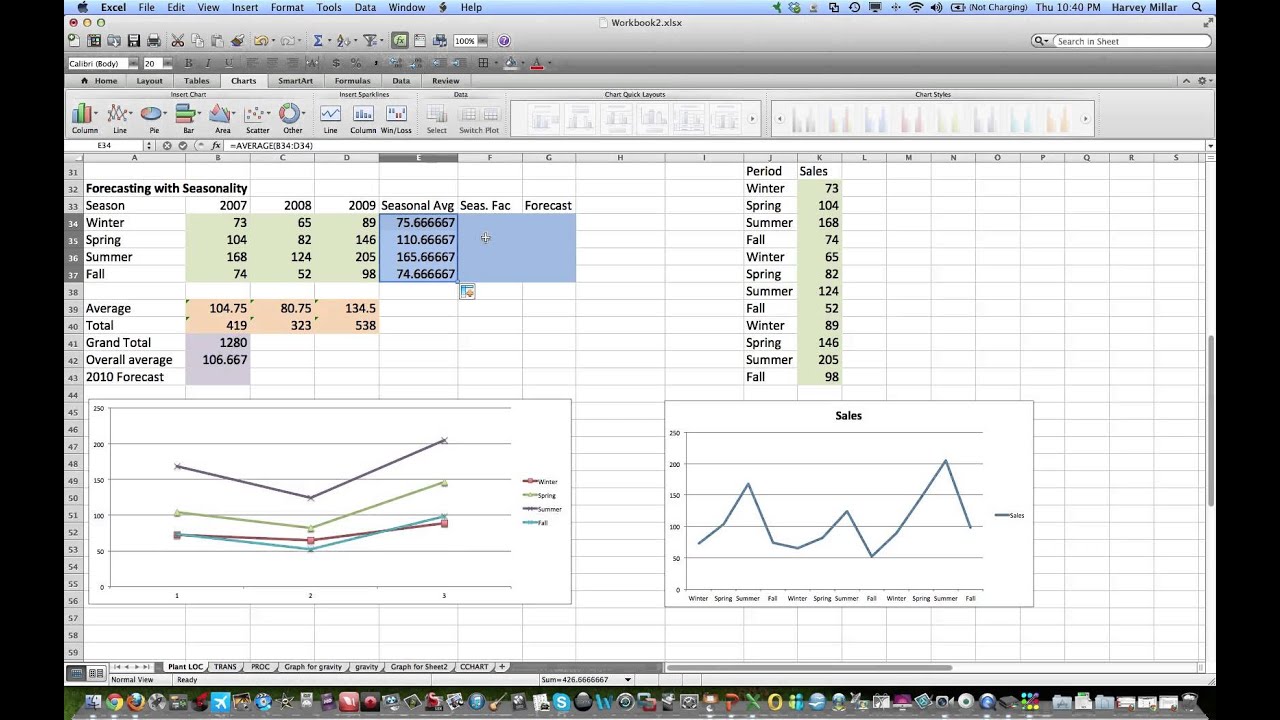Switch to the CCHART sheet tab
The width and height of the screenshot is (1280, 720).
(x=474, y=667)
